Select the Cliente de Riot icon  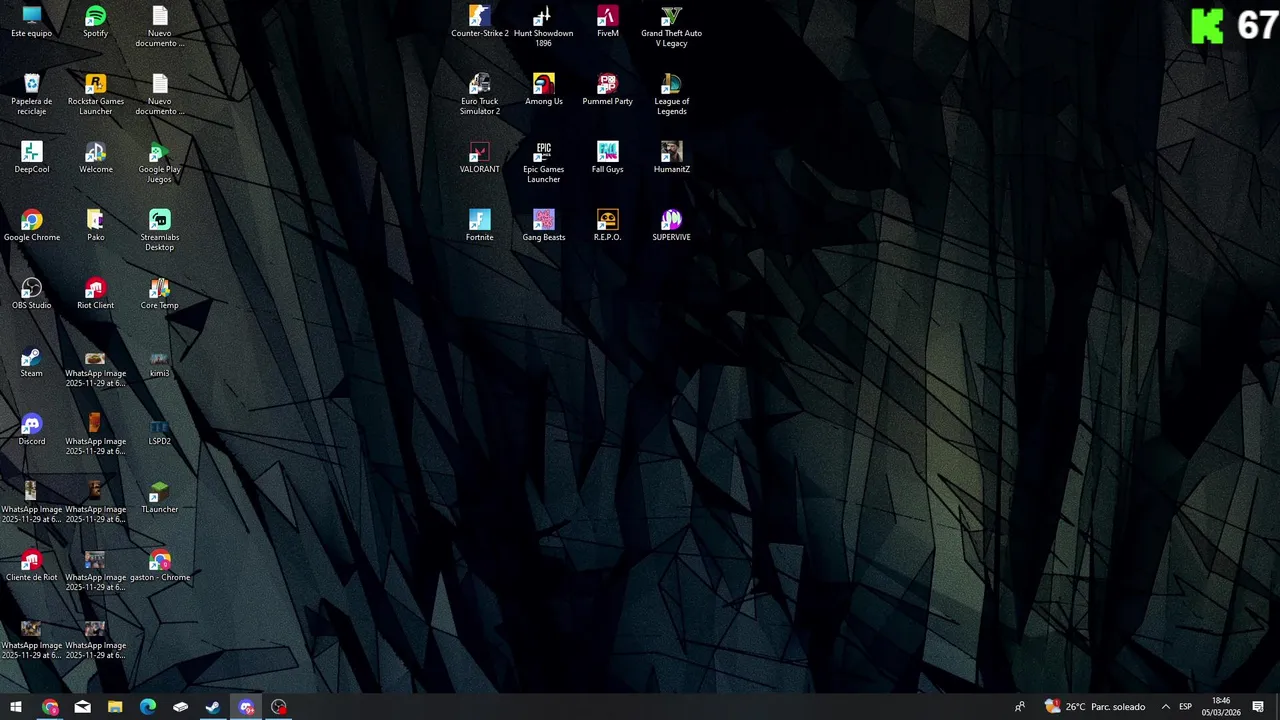tap(32, 566)
